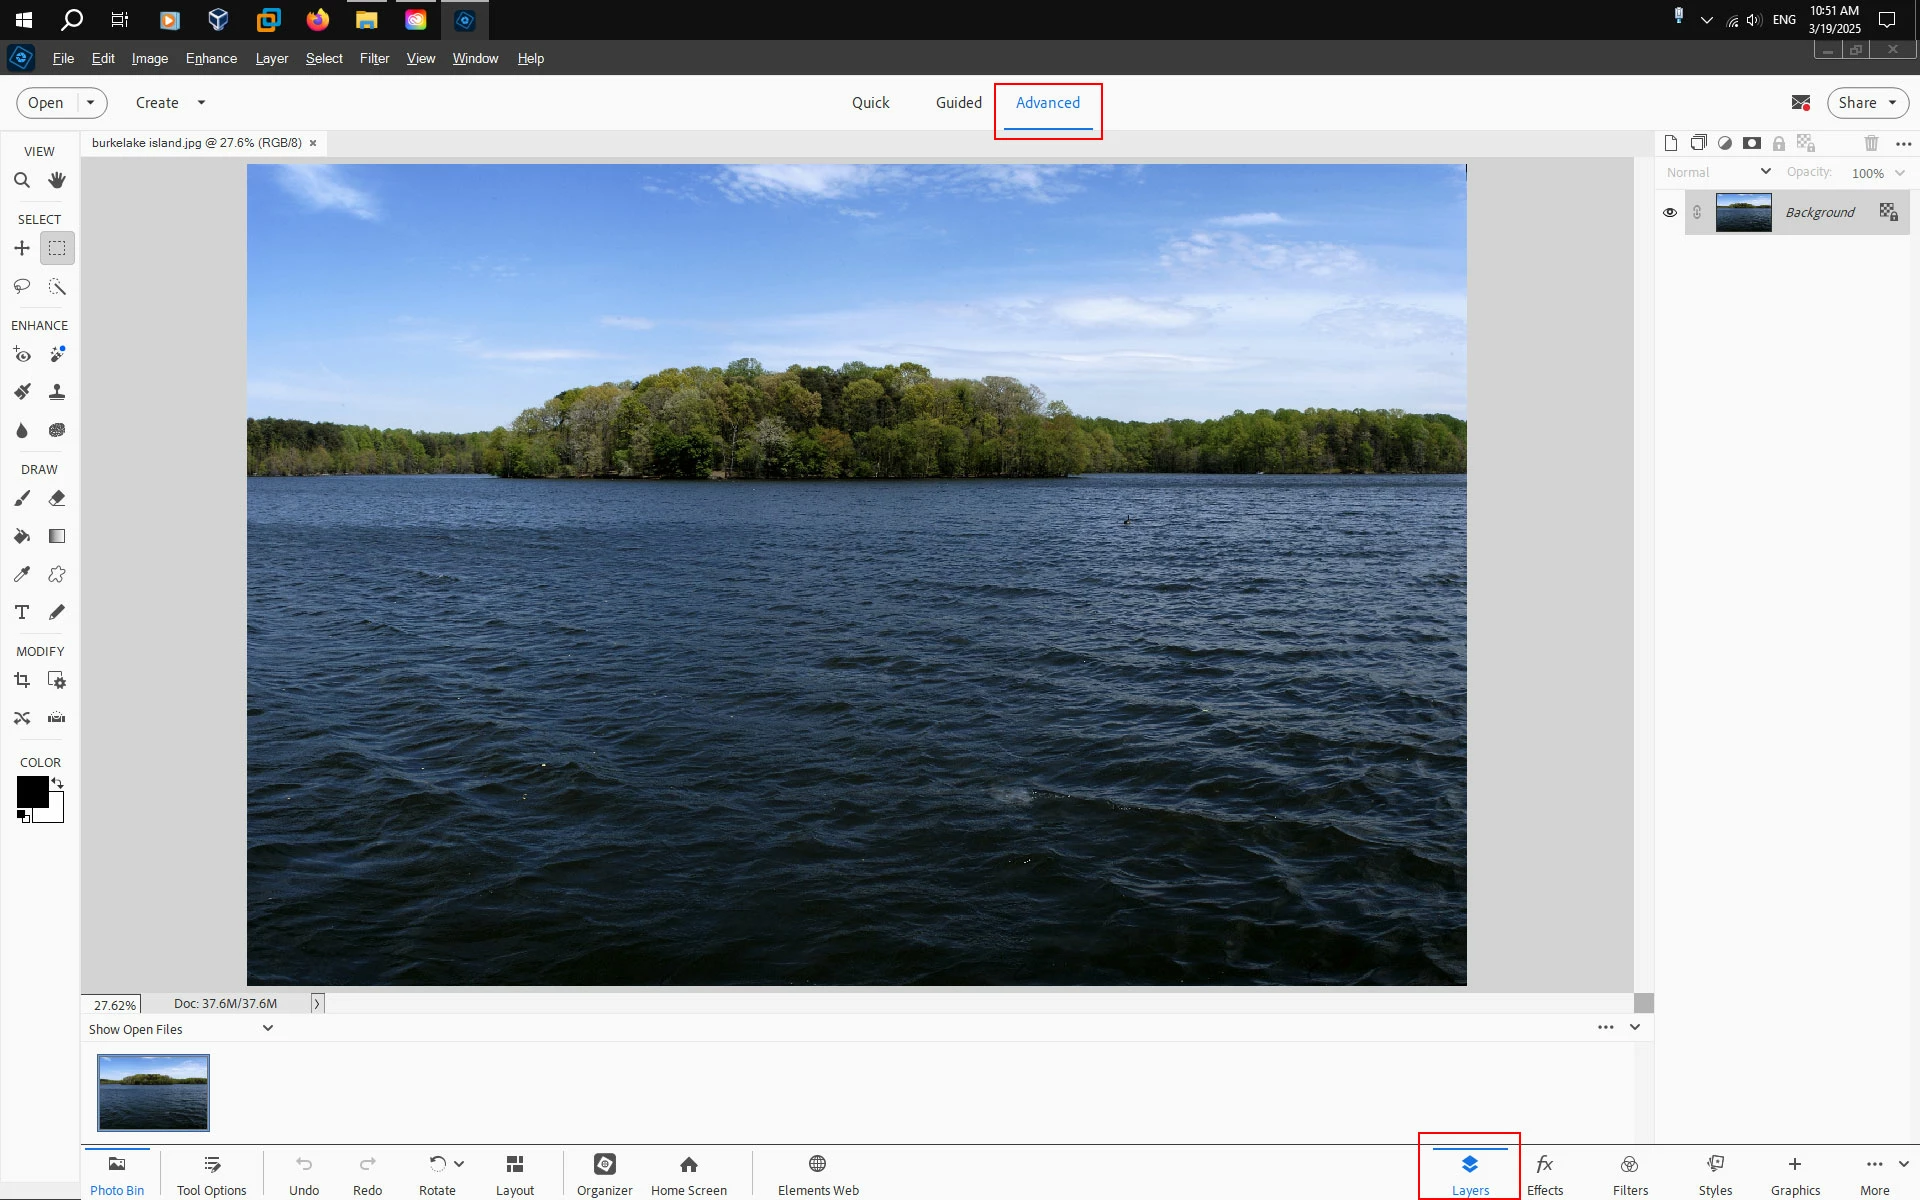Image resolution: width=1920 pixels, height=1200 pixels.
Task: Select the Crop tool
Action: click(x=22, y=681)
